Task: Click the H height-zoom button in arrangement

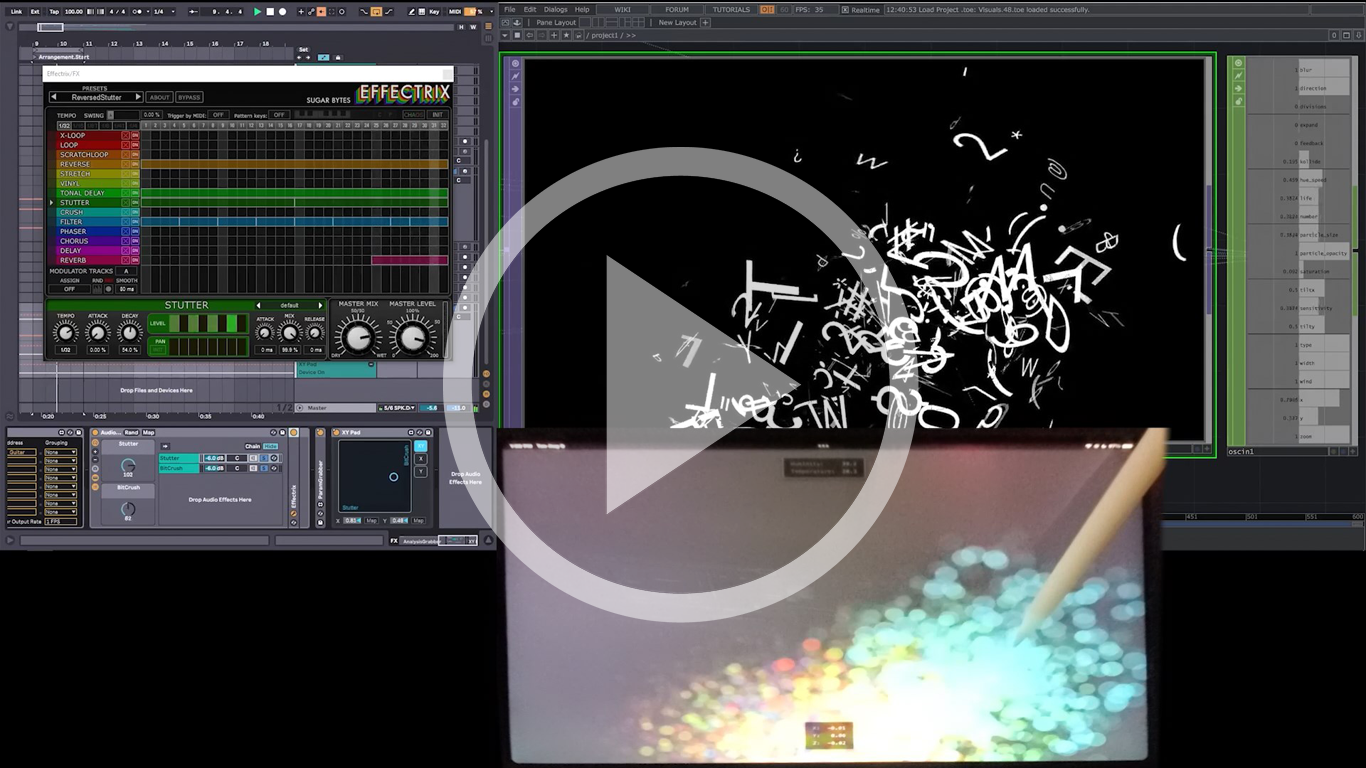Action: (461, 27)
